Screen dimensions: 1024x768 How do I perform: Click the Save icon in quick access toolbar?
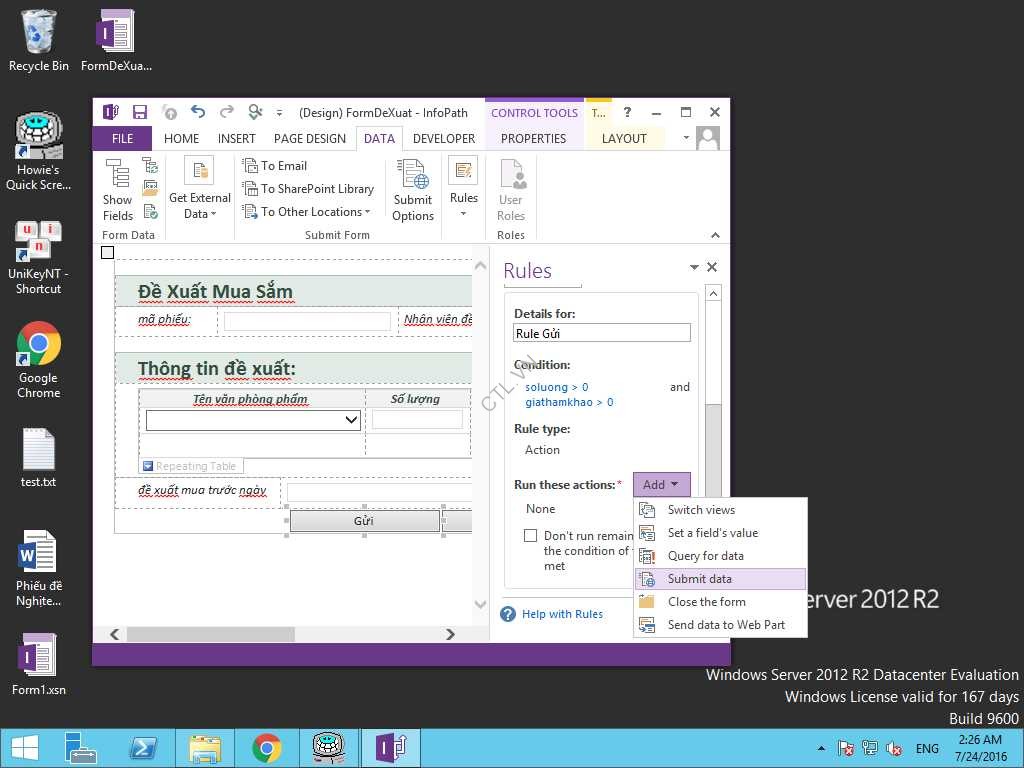[140, 113]
